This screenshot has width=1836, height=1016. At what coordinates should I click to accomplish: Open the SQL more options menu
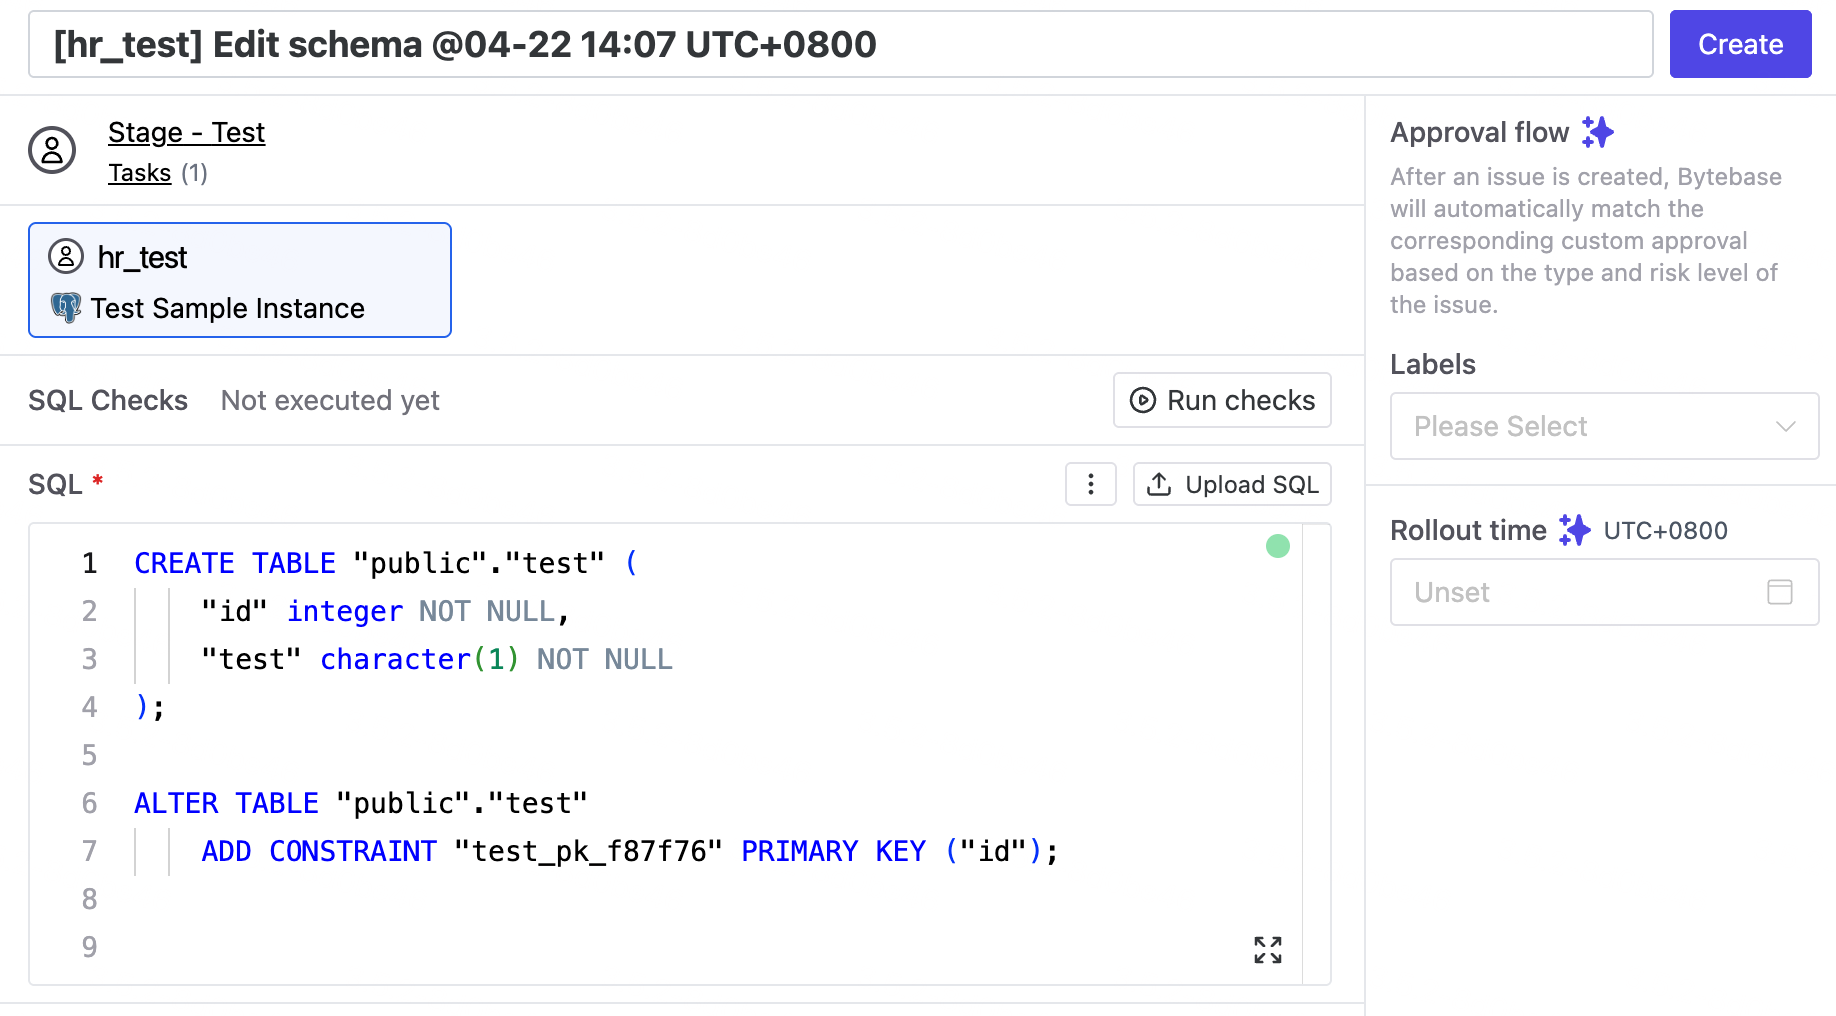(x=1091, y=484)
